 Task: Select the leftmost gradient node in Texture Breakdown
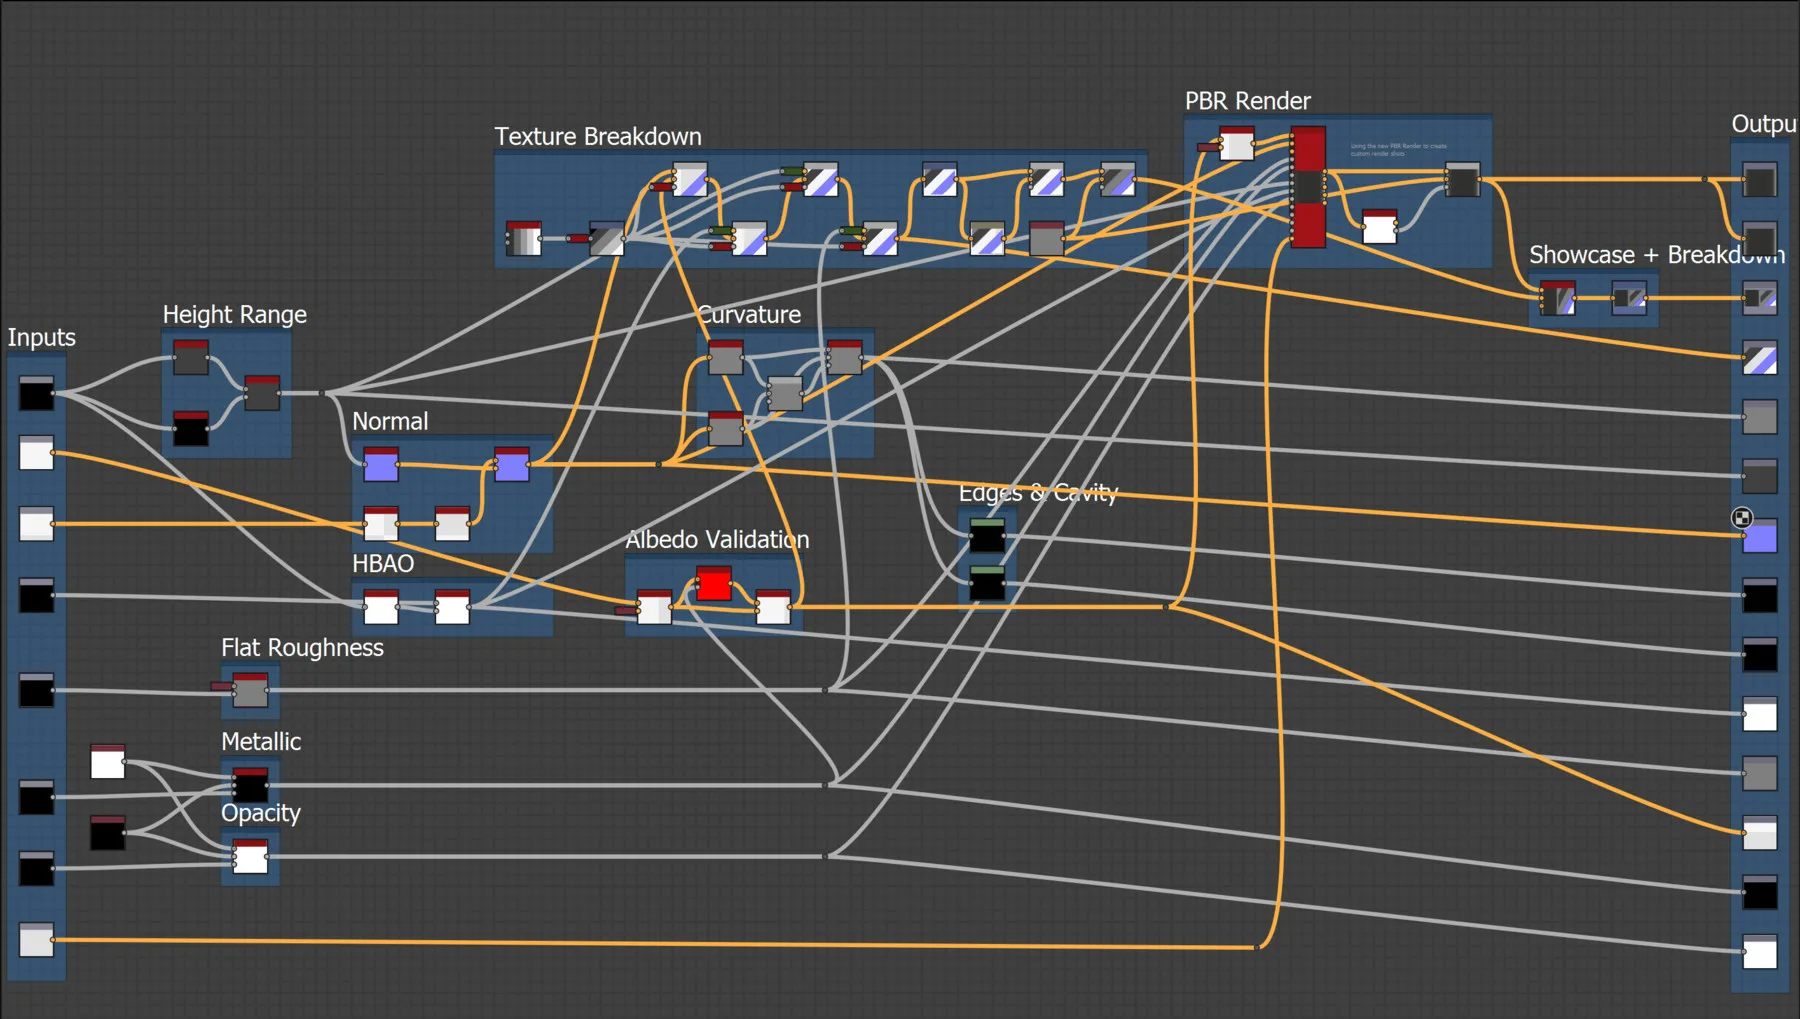(524, 238)
